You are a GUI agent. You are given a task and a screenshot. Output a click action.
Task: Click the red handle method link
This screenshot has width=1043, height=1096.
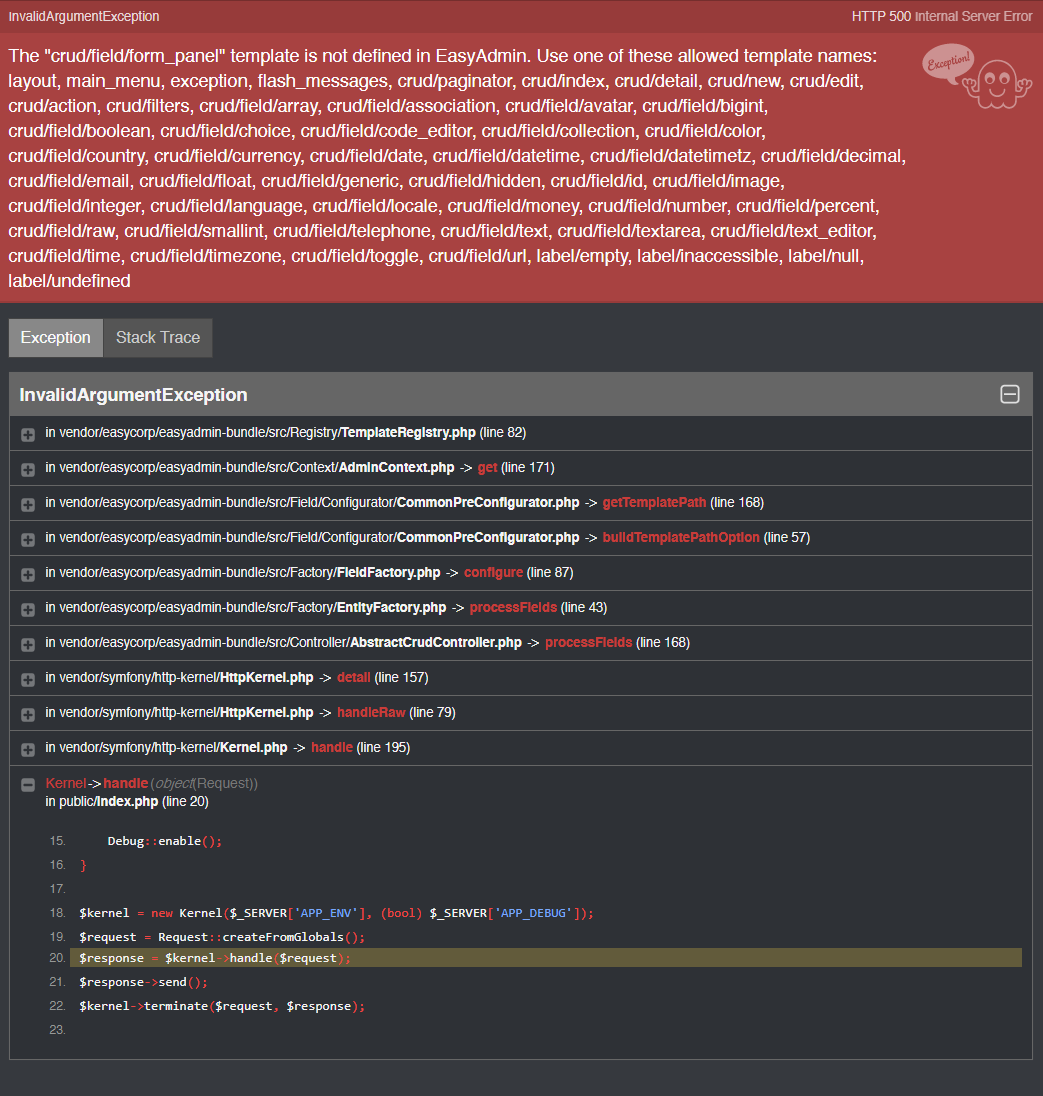pos(126,783)
